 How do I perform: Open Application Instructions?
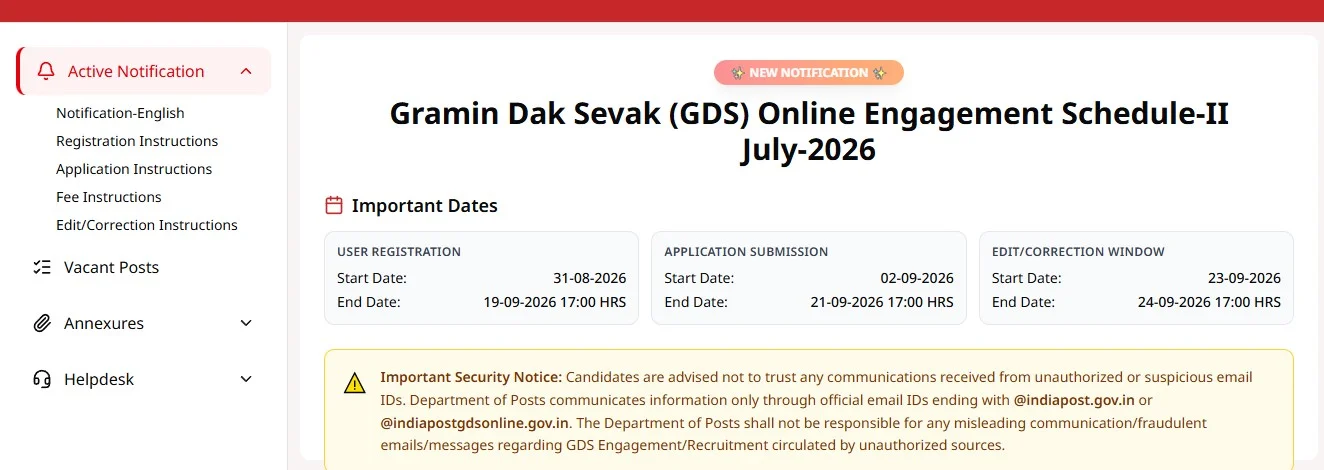pyautogui.click(x=134, y=169)
